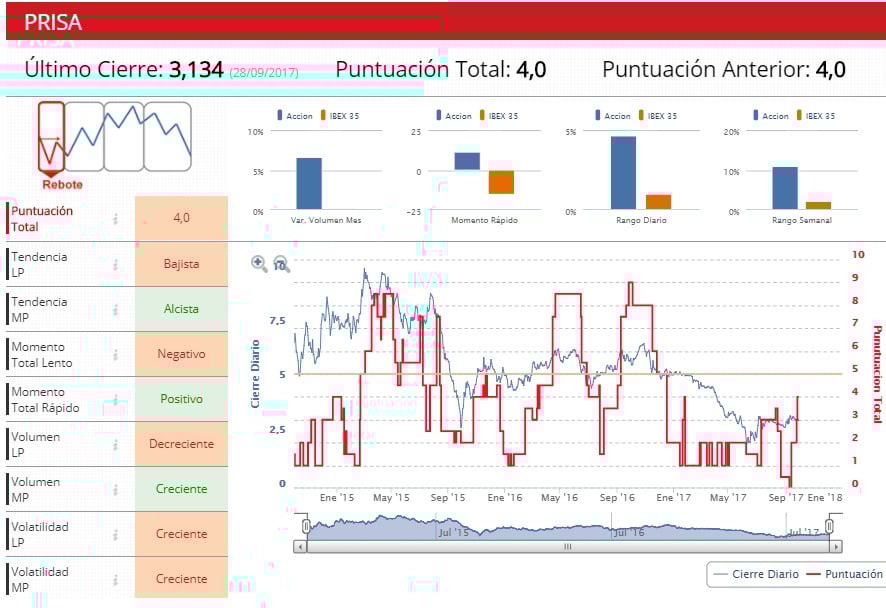Click the Var. Volumen Mes chart caption

tap(326, 220)
